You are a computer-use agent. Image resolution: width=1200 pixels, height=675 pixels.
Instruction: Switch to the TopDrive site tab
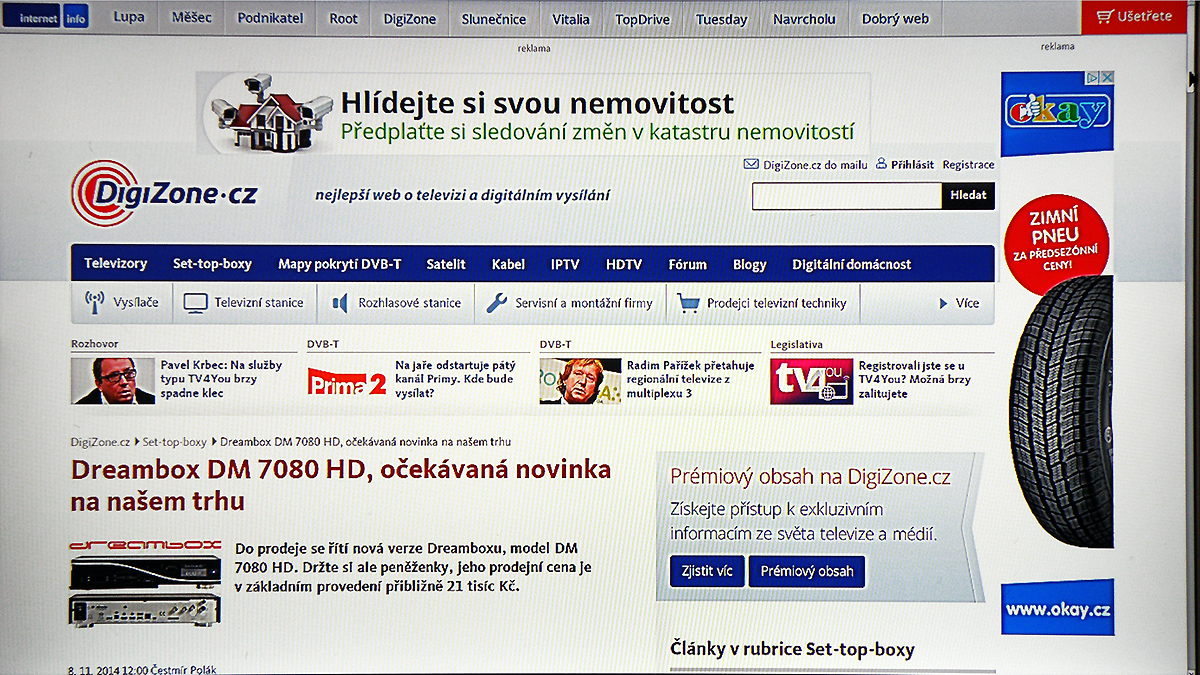click(x=642, y=18)
